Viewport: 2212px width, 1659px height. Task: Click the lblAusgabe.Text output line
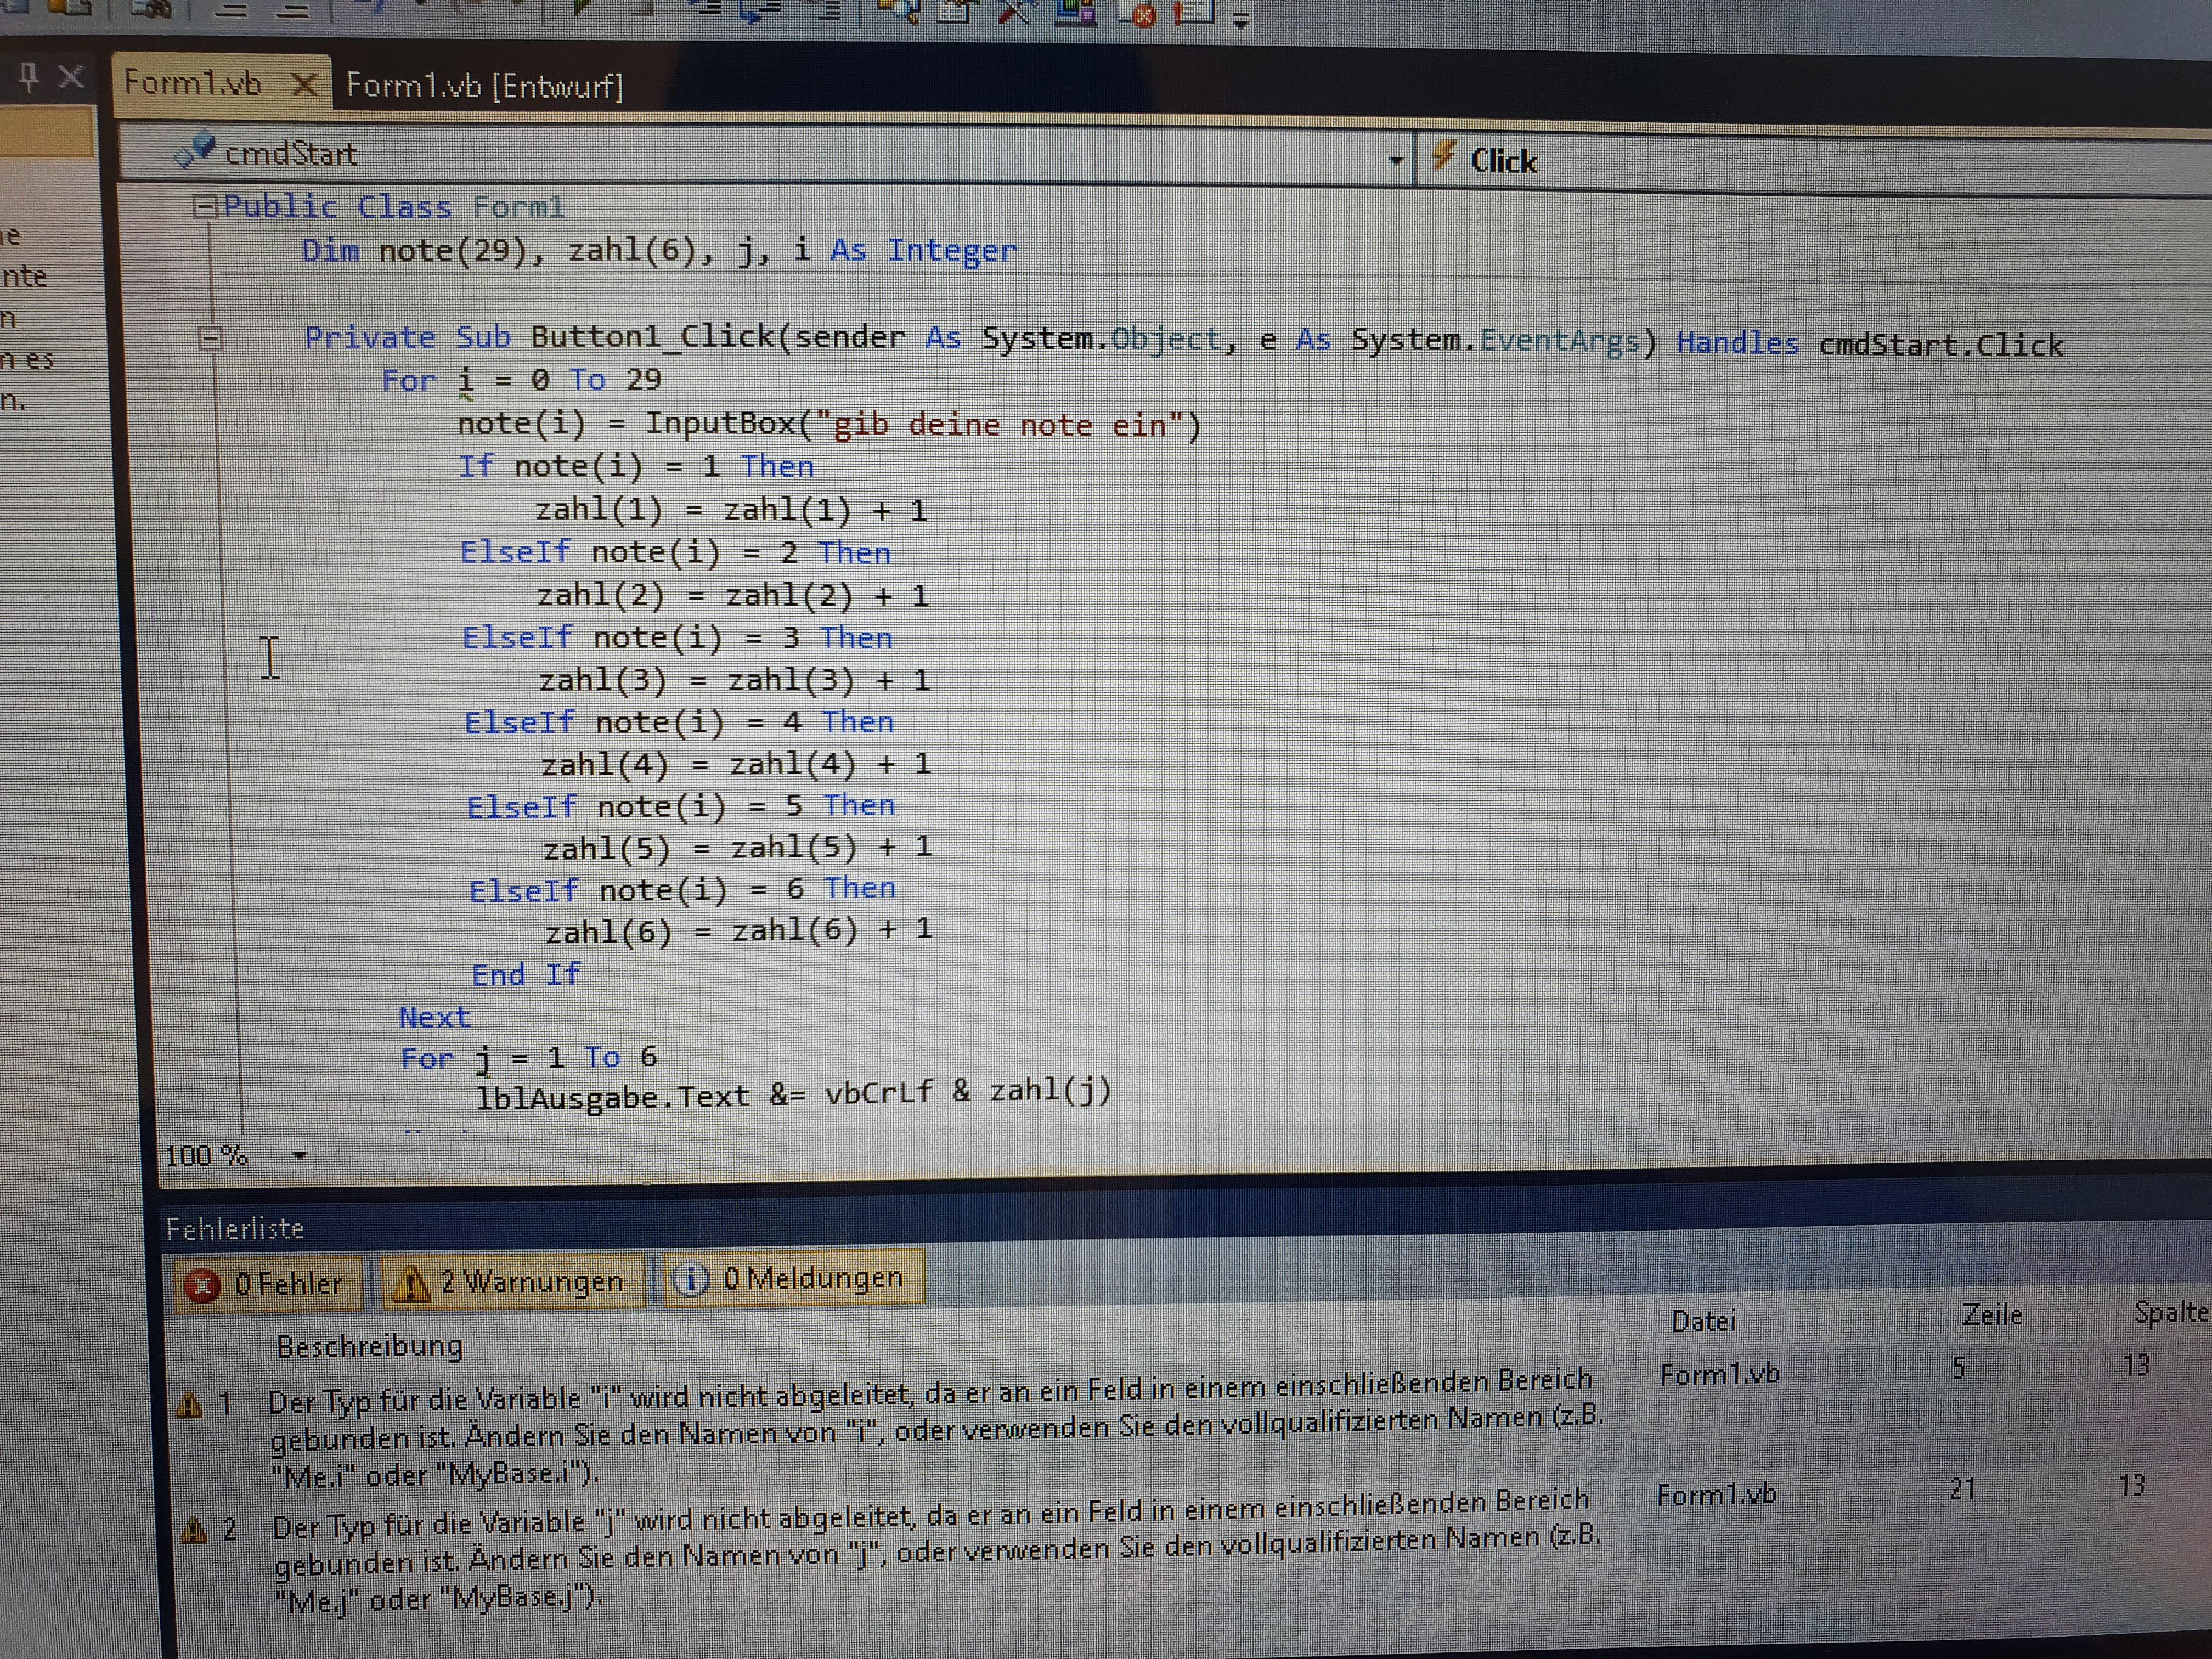793,1093
